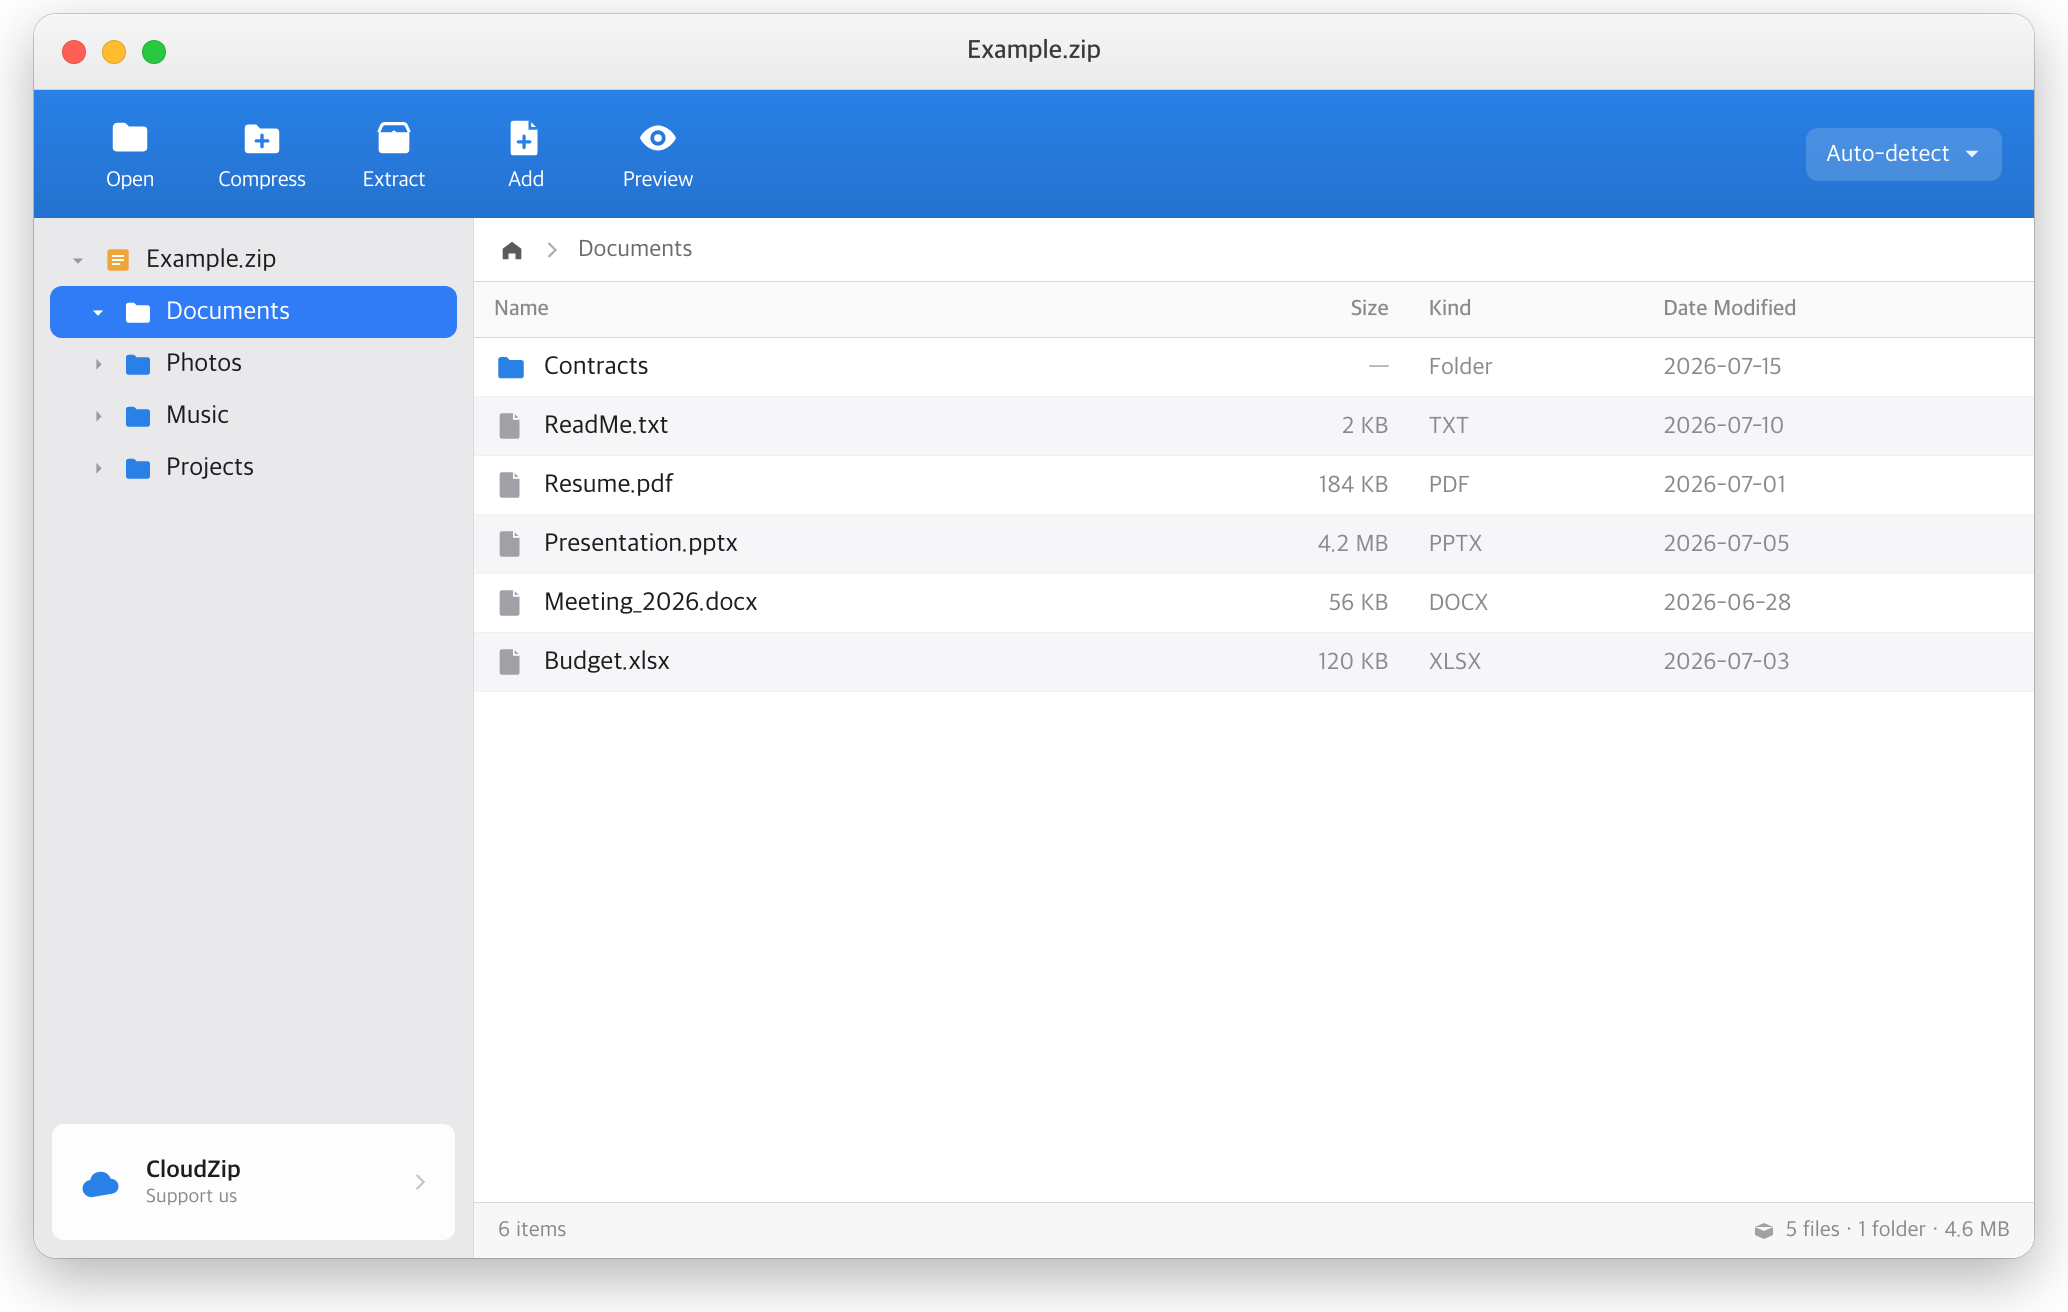Maximize window with green button
2068x1312 pixels.
click(154, 51)
